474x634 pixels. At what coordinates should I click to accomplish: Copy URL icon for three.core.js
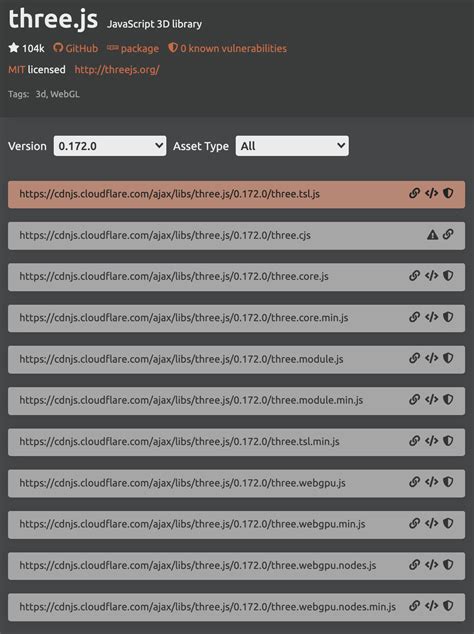click(414, 276)
